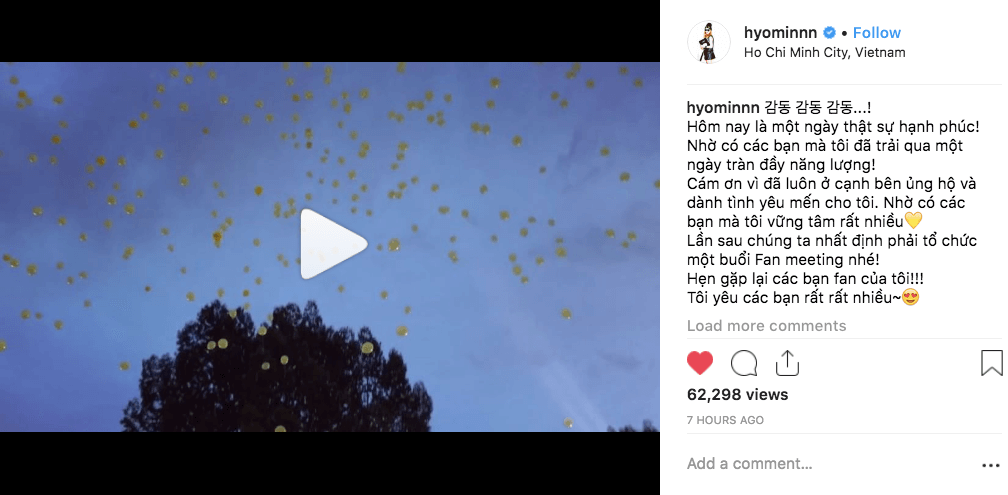Save post with bookmark icon
The height and width of the screenshot is (495, 1008).
coord(992,363)
